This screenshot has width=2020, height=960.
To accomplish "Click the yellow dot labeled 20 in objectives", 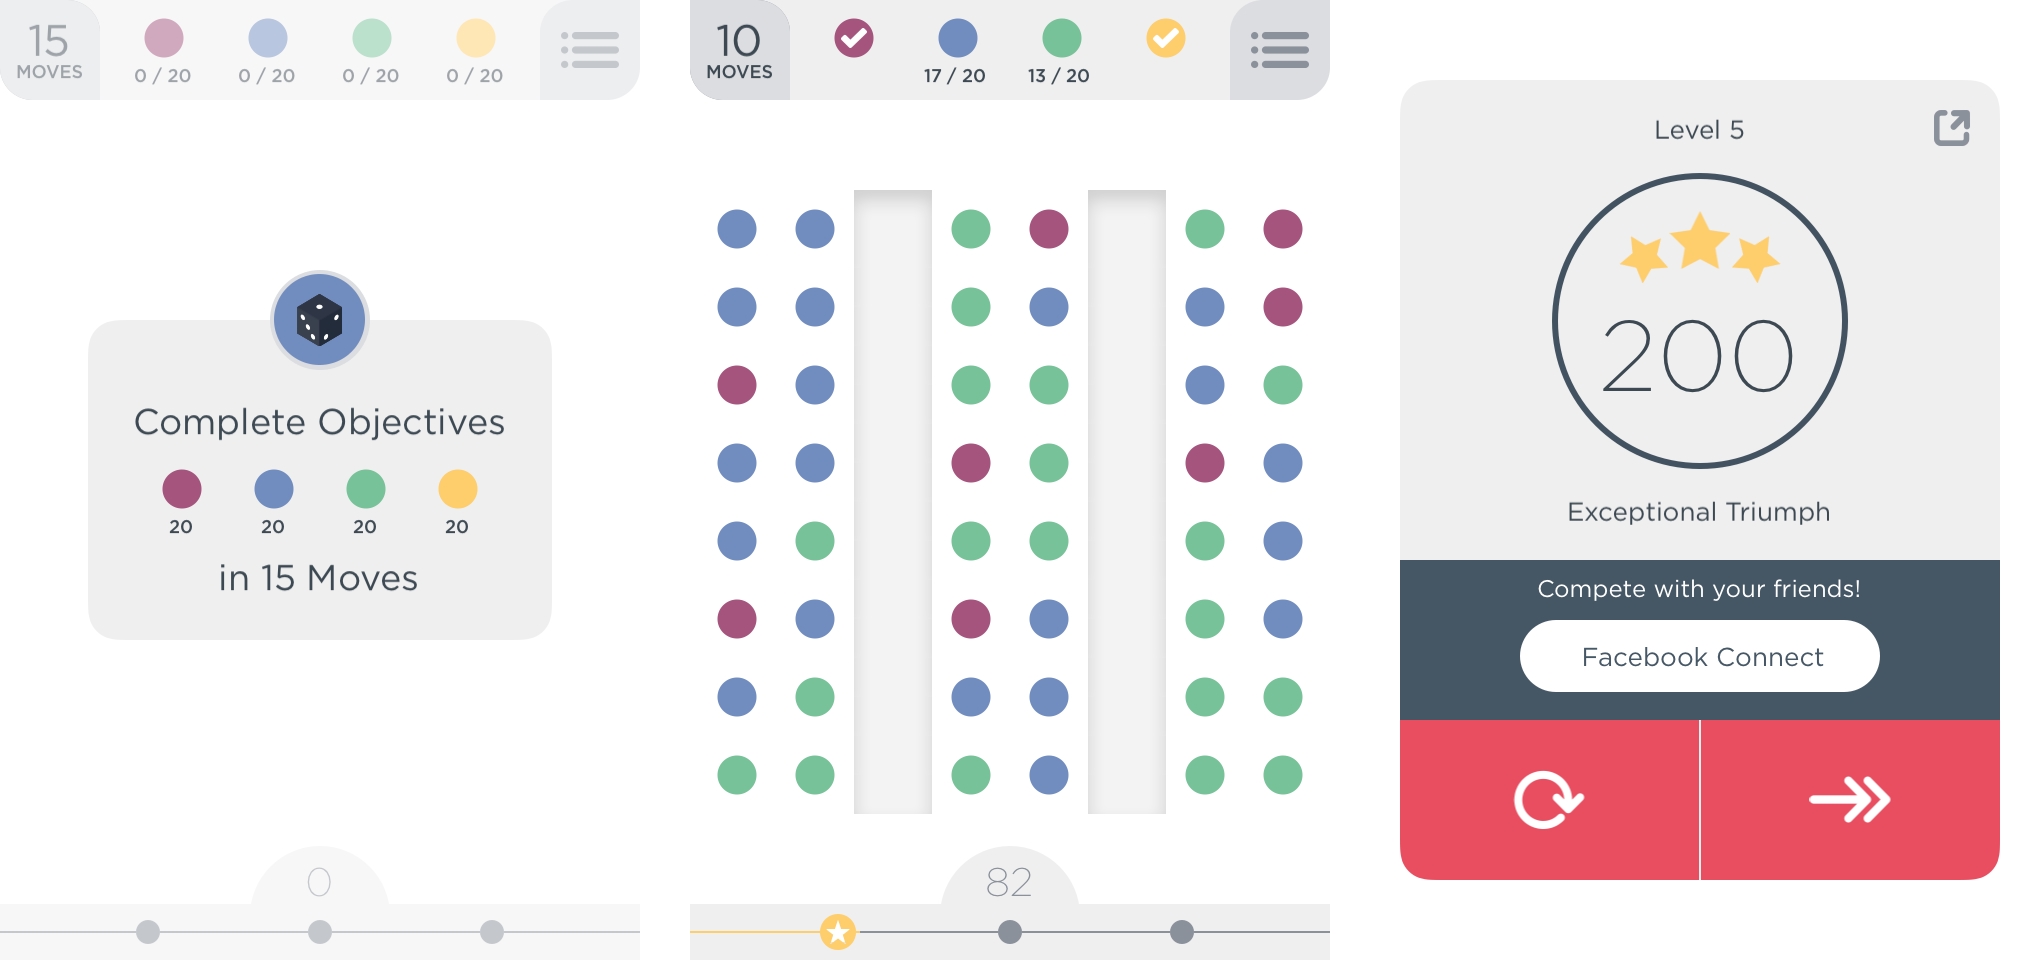I will click(x=457, y=489).
